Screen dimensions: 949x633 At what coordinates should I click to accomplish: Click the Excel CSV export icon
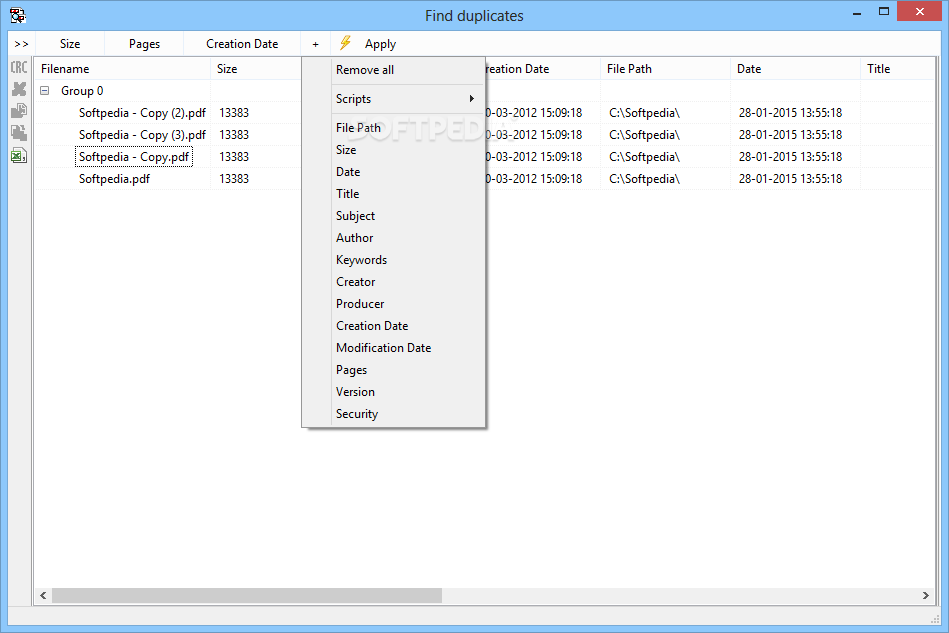pyautogui.click(x=19, y=156)
